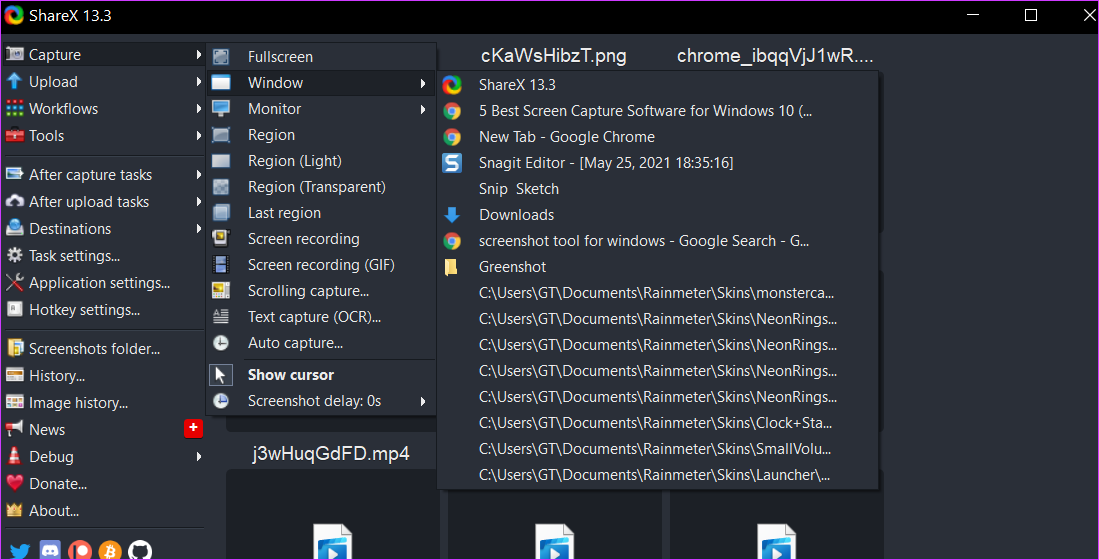Expand the Workflows submenu arrow
Viewport: 1099px width, 560px height.
point(200,109)
